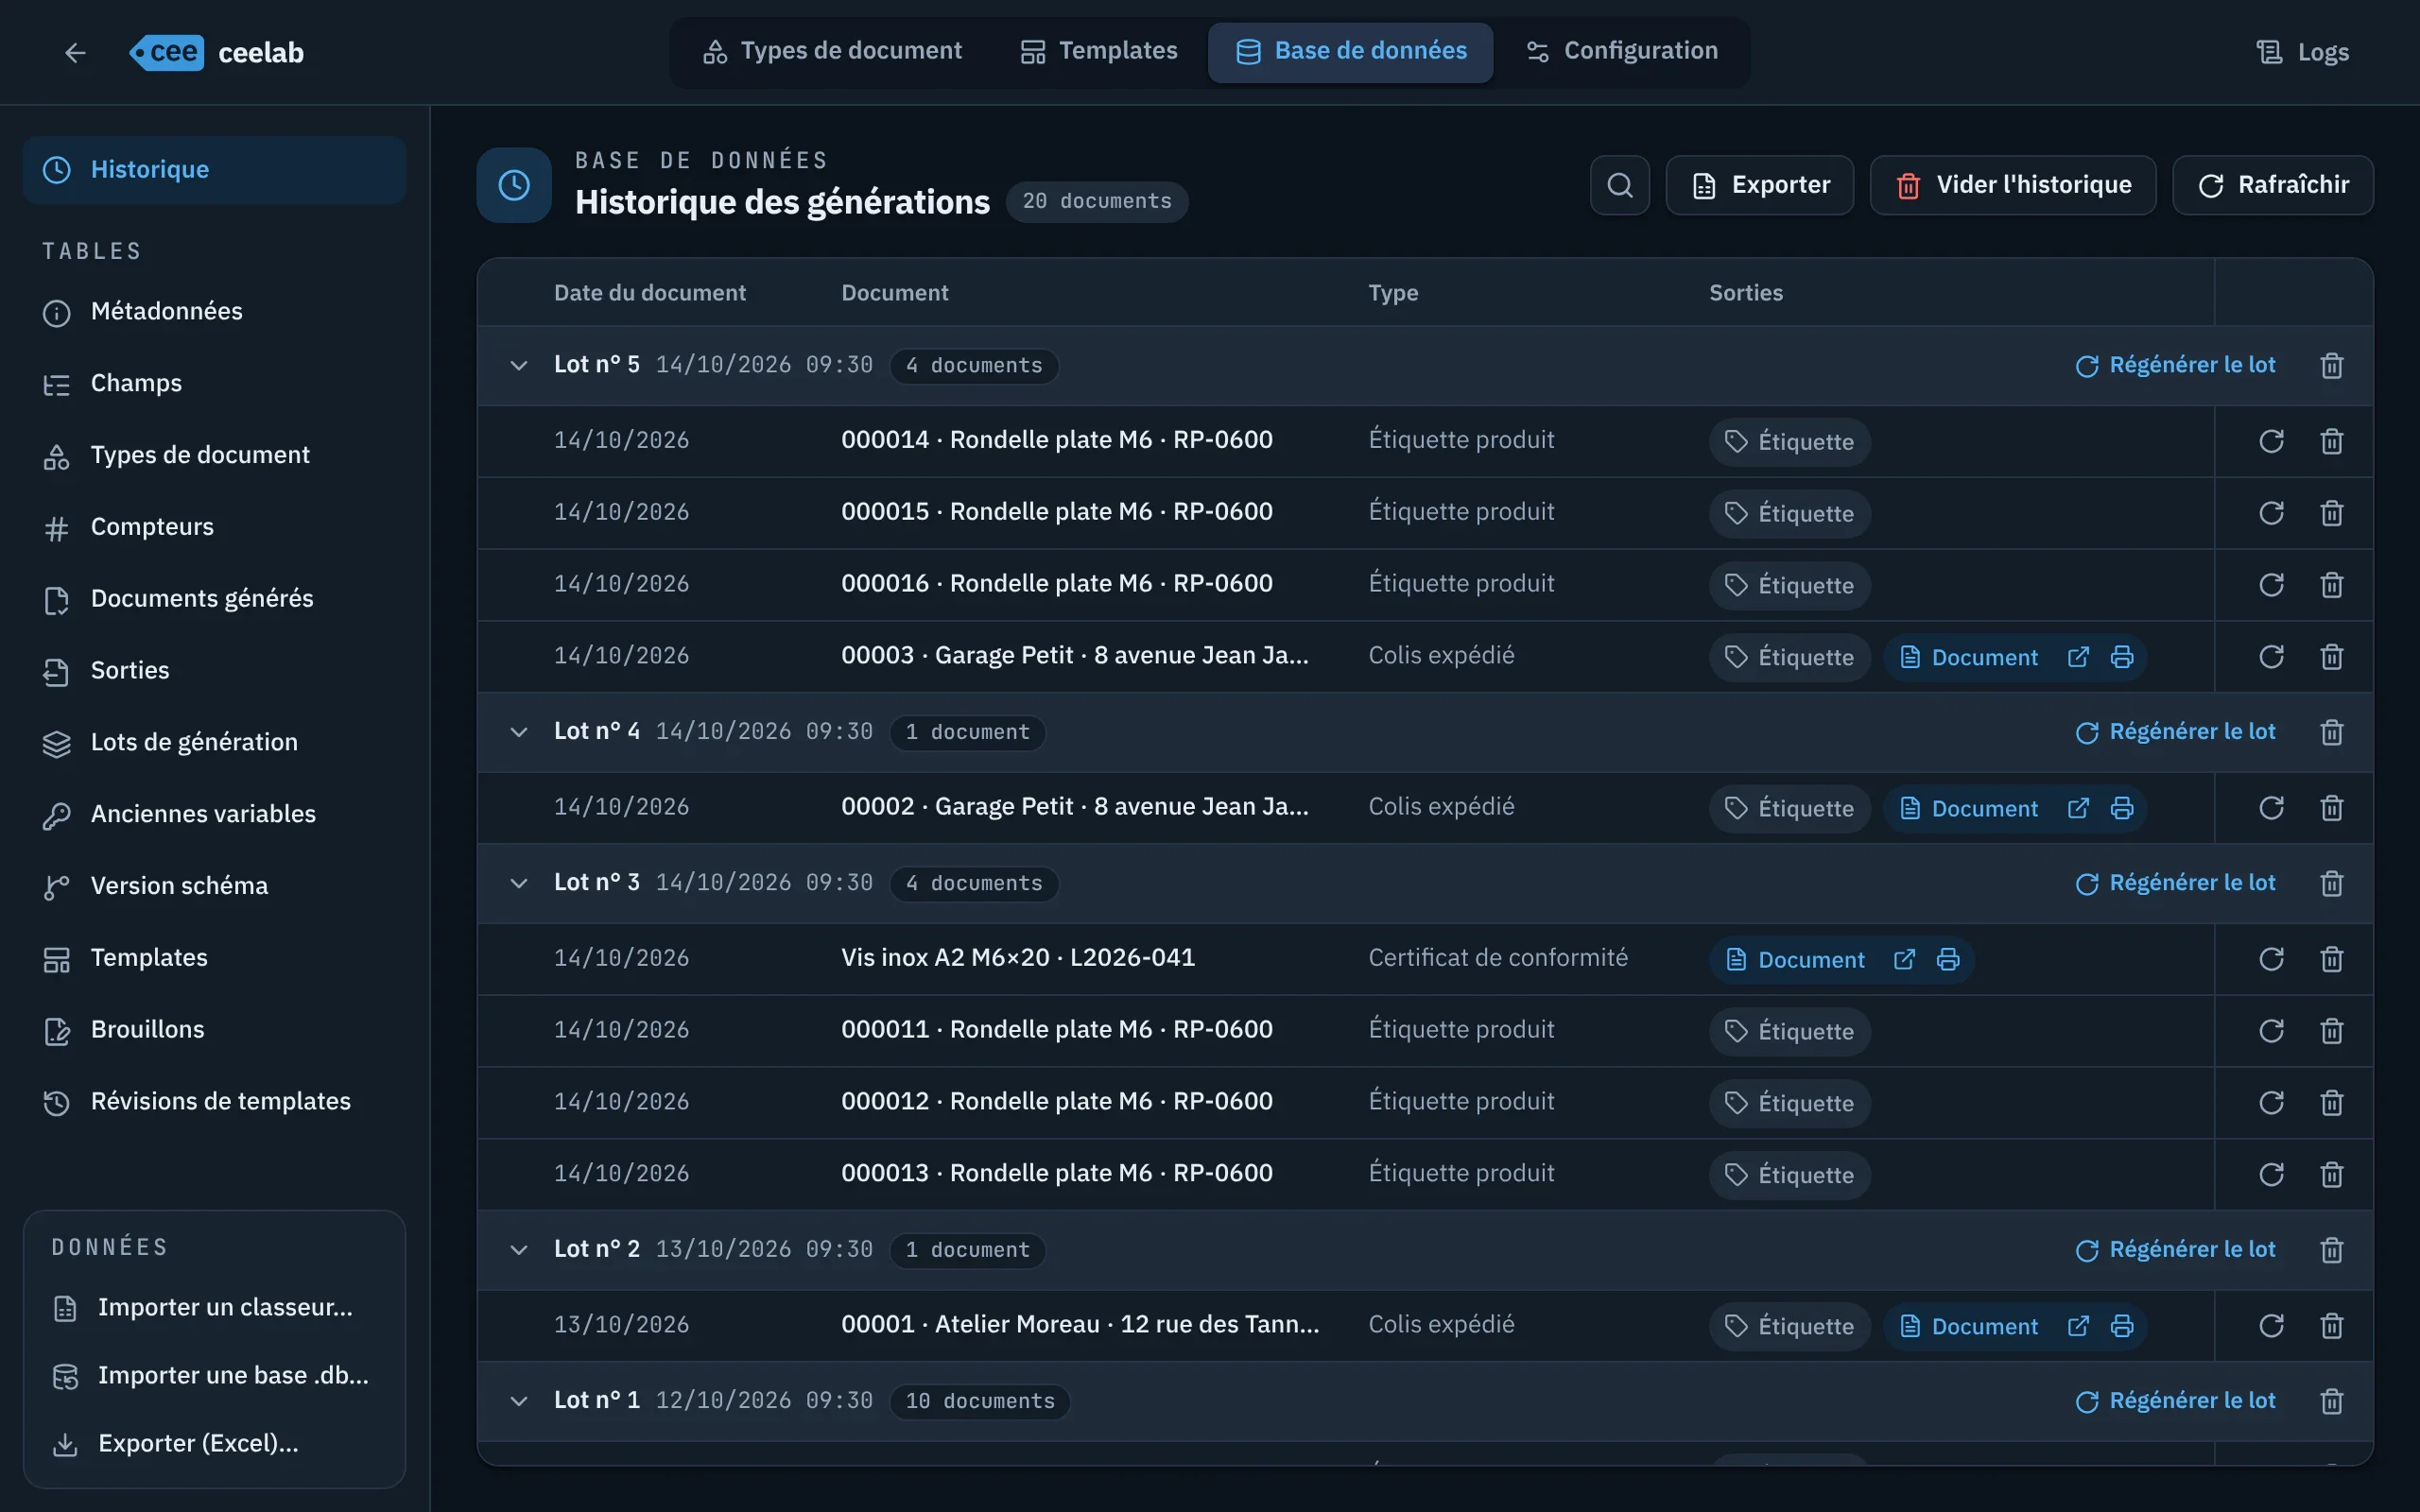Image resolution: width=2420 pixels, height=1512 pixels.
Task: Open Vis inox A2 document in external view
Action: [x=1904, y=959]
